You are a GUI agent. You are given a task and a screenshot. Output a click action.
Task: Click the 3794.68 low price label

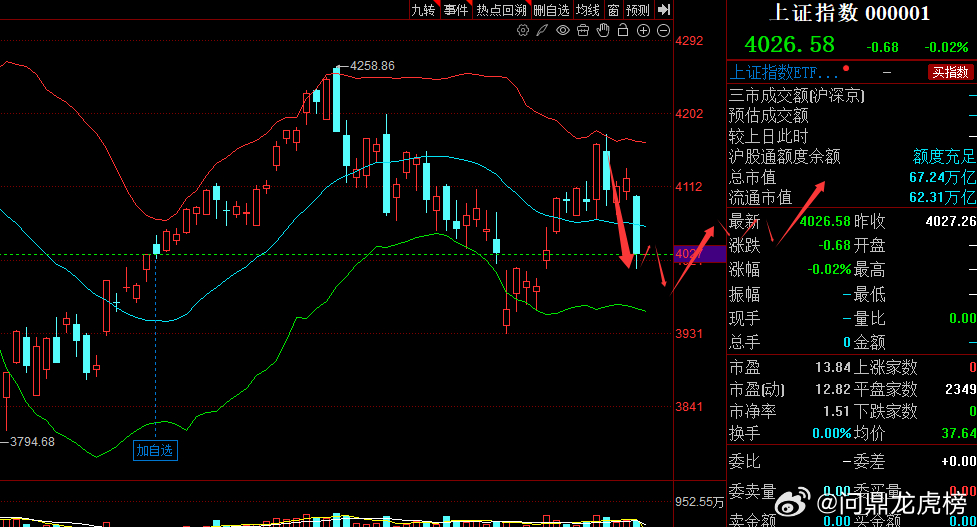pyautogui.click(x=32, y=442)
